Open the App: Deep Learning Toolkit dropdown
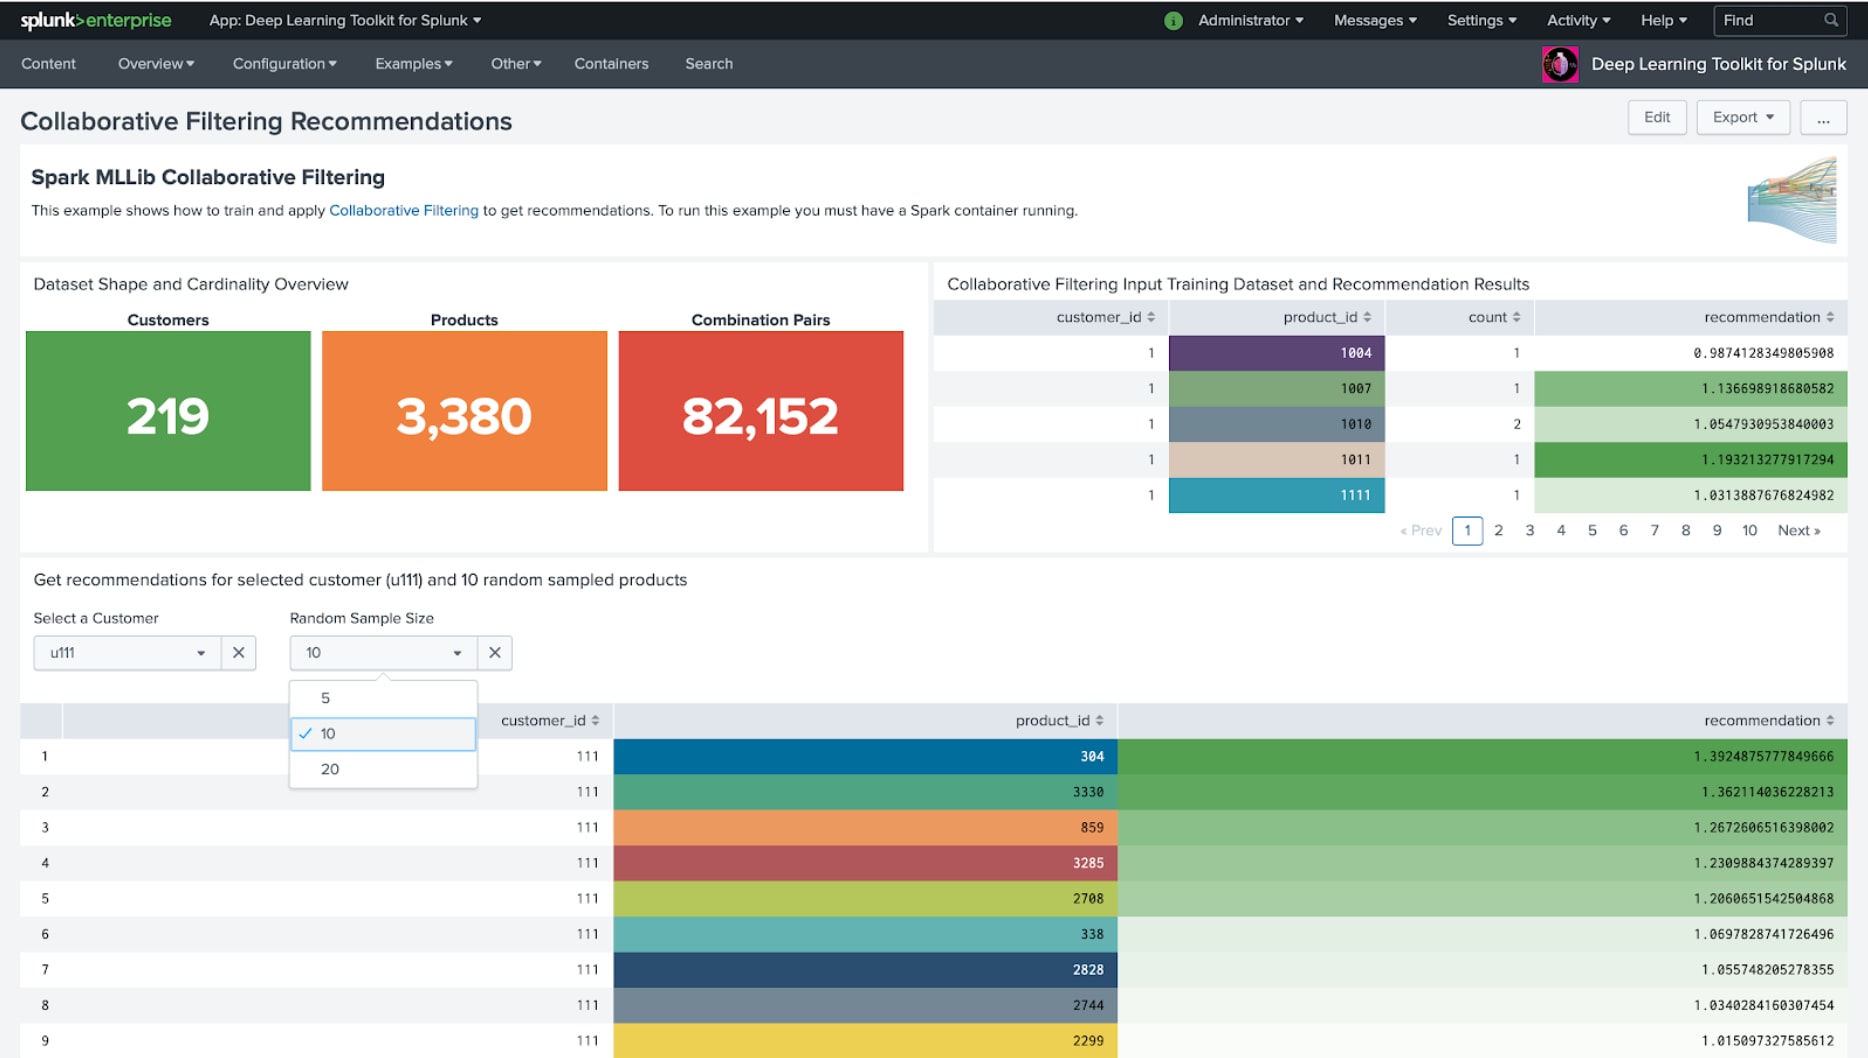1868x1058 pixels. 345,20
